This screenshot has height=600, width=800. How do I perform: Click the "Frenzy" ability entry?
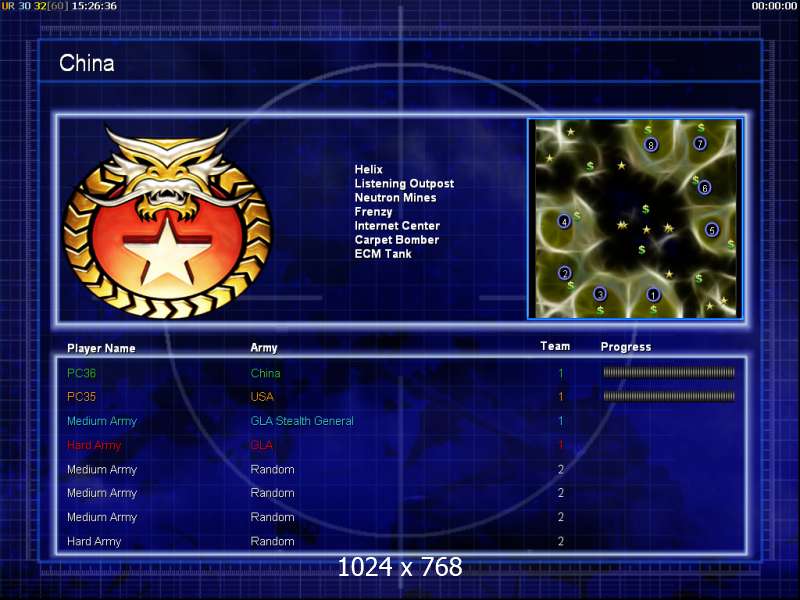pyautogui.click(x=373, y=212)
